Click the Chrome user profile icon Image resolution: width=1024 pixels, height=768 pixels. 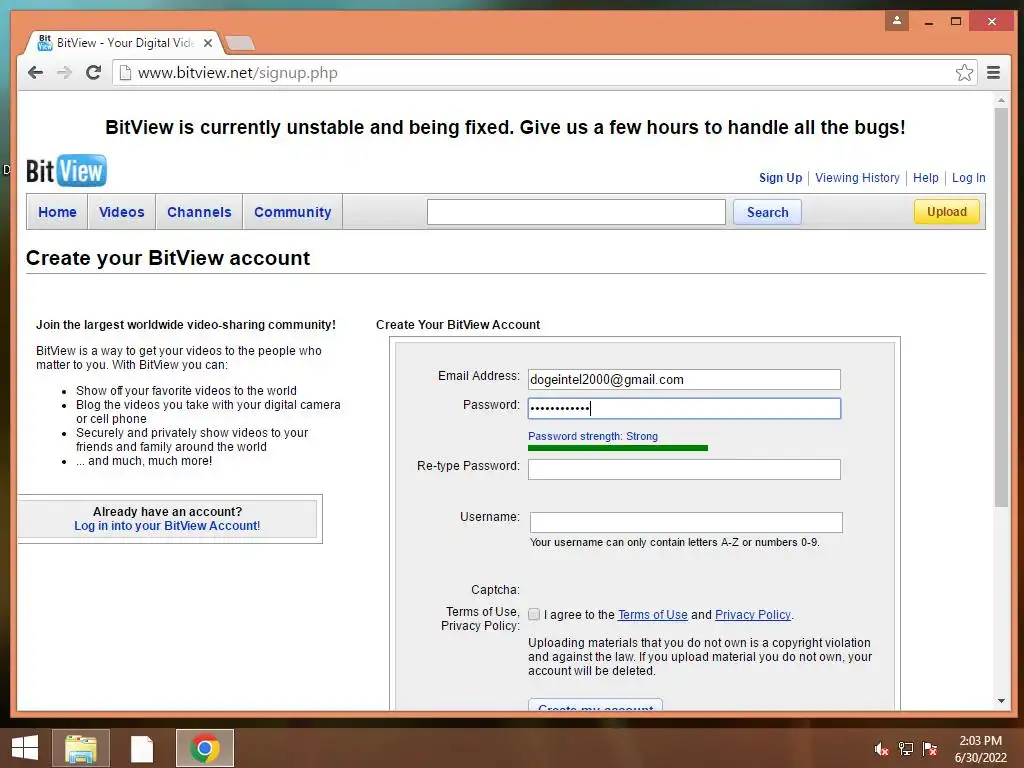pos(897,21)
